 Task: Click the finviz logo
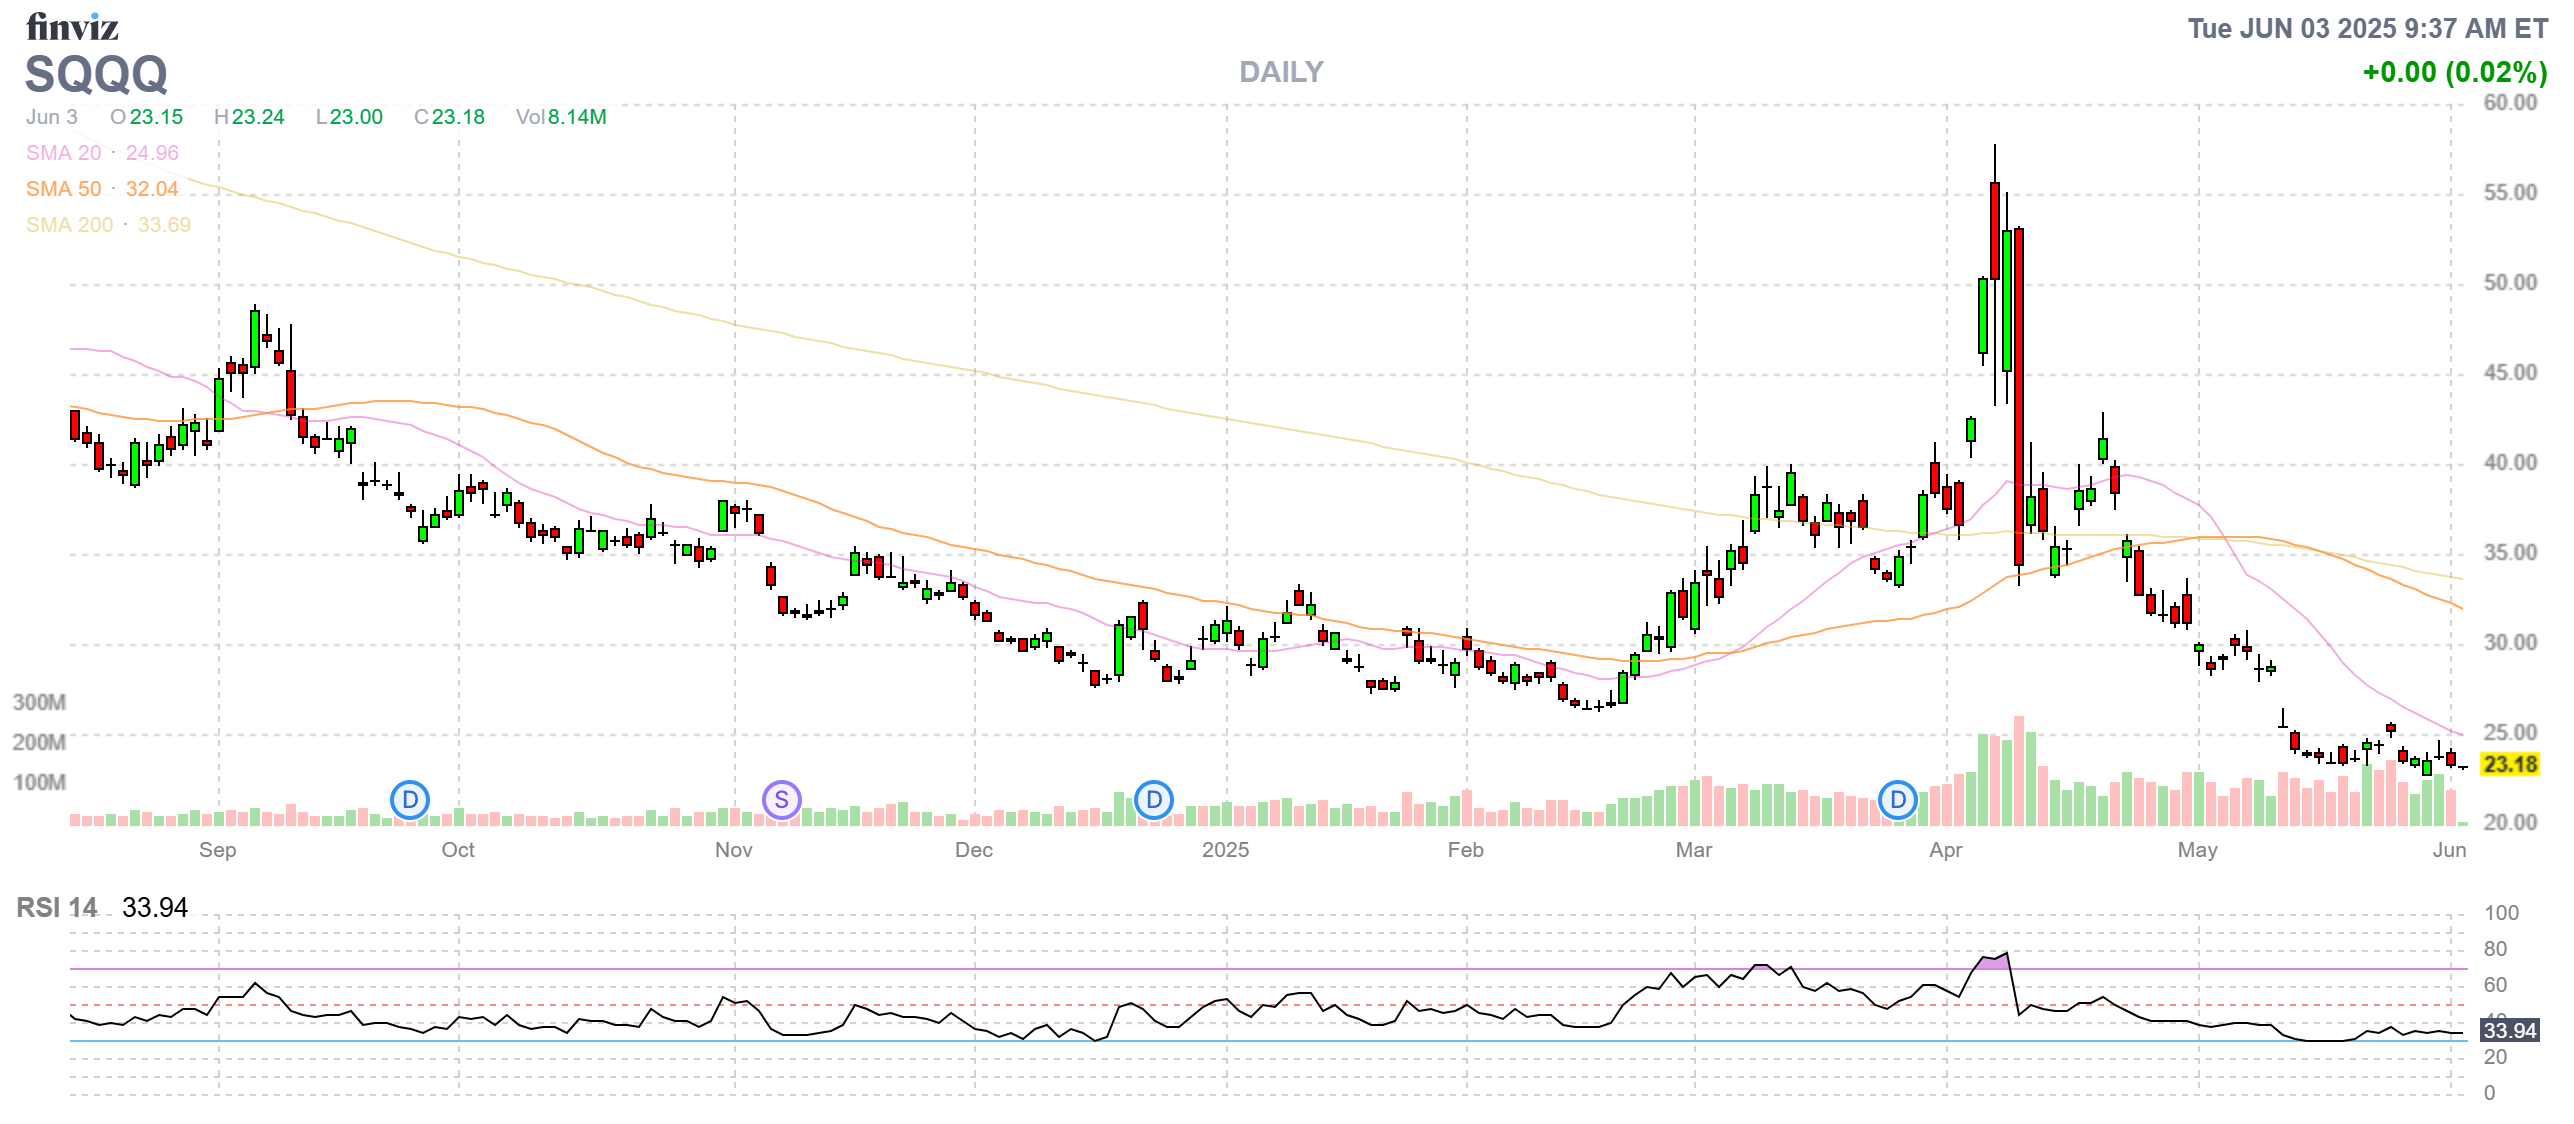coord(72,27)
